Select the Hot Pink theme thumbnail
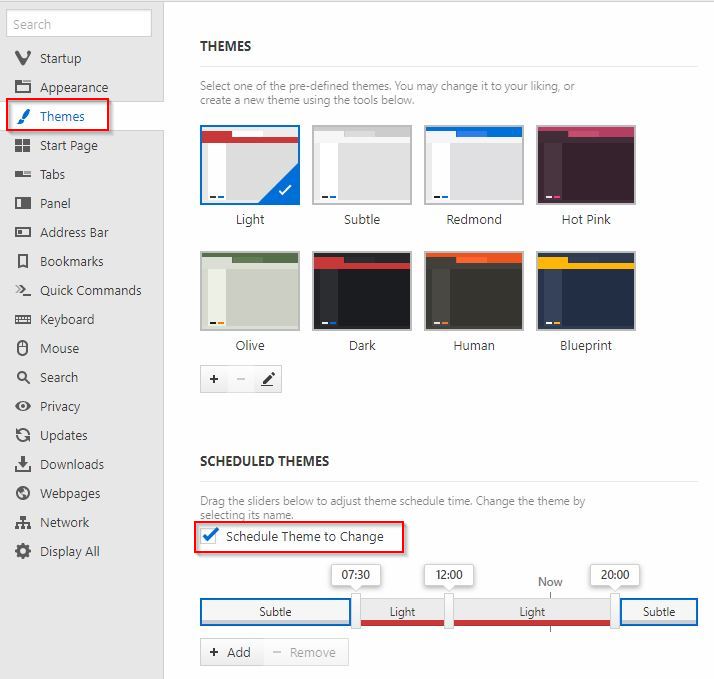Screen dimensions: 714x679 pos(586,165)
